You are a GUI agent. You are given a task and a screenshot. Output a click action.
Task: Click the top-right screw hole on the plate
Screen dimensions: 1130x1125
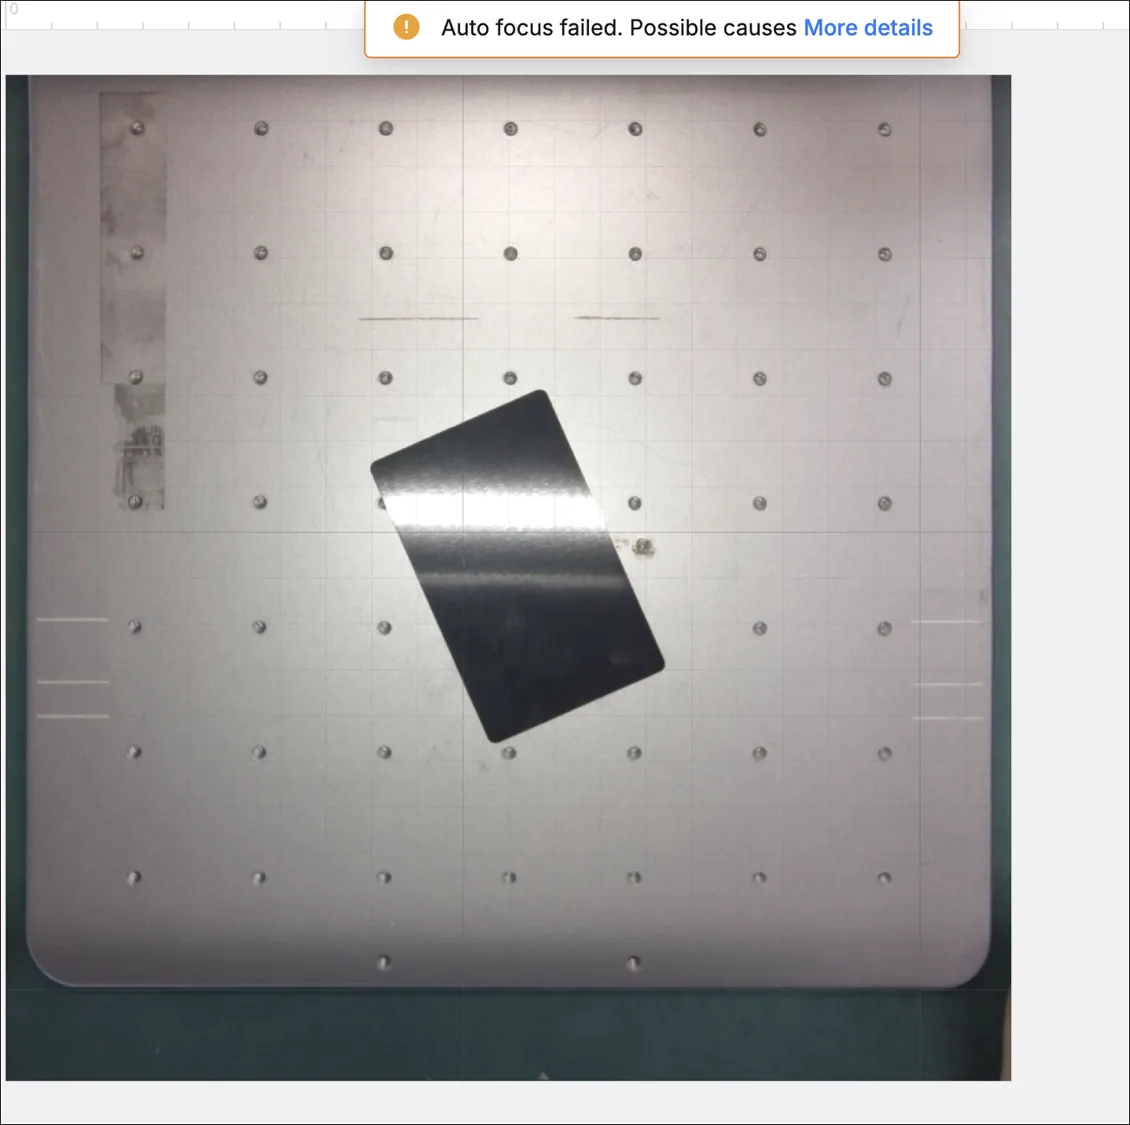(x=884, y=130)
